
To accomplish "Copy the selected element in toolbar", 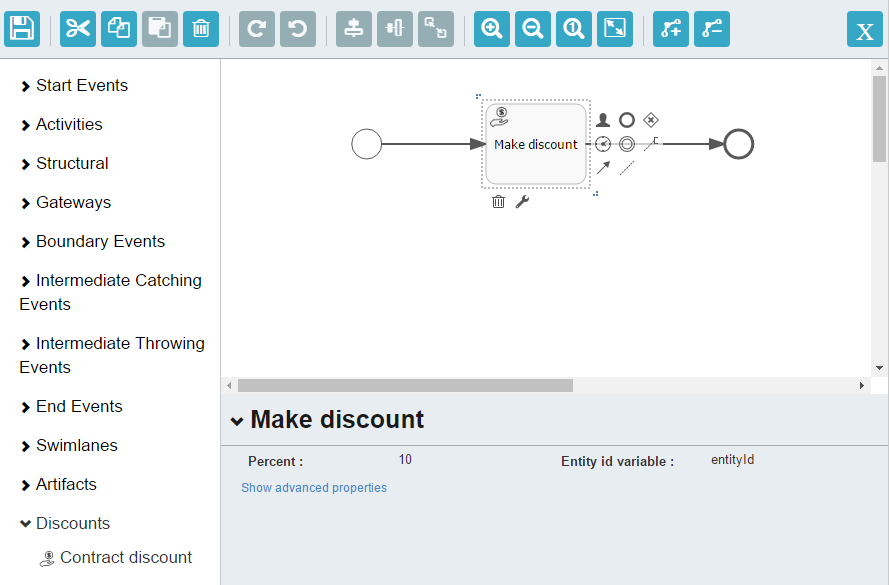I will click(119, 28).
